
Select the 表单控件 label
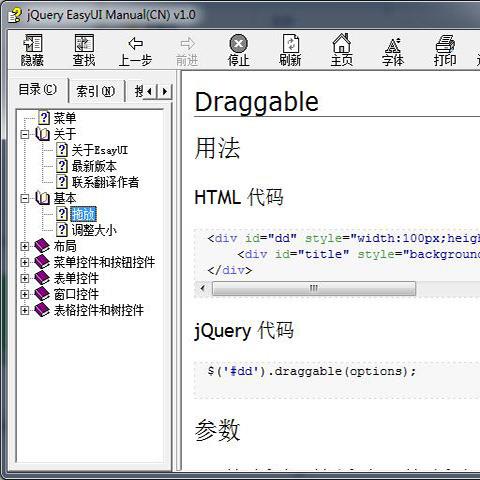[x=76, y=278]
